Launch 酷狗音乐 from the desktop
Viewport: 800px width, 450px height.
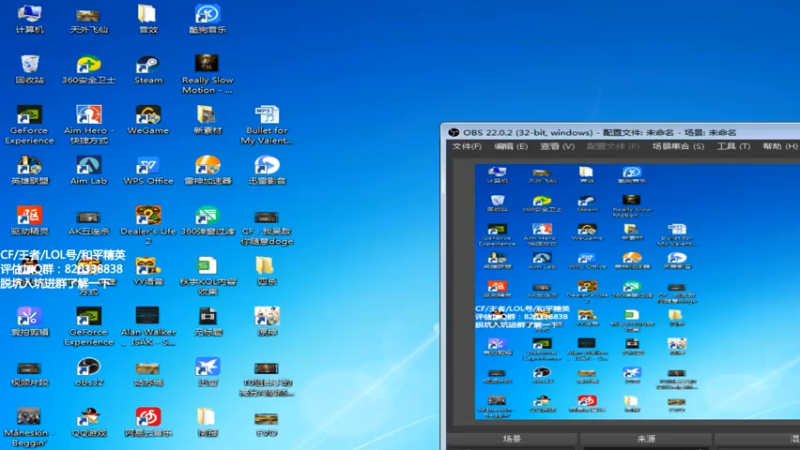(207, 19)
